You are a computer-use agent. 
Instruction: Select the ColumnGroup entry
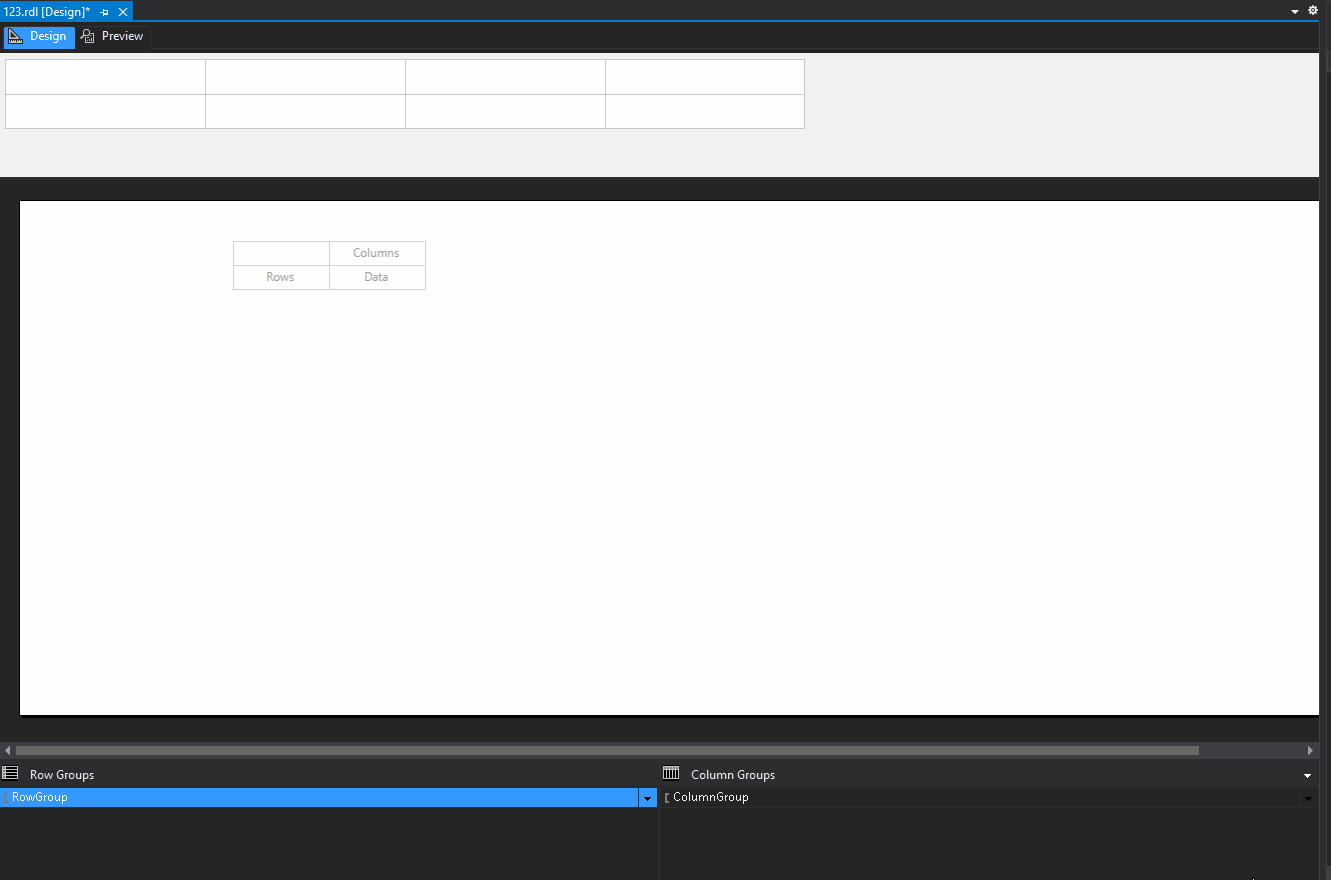click(x=980, y=798)
